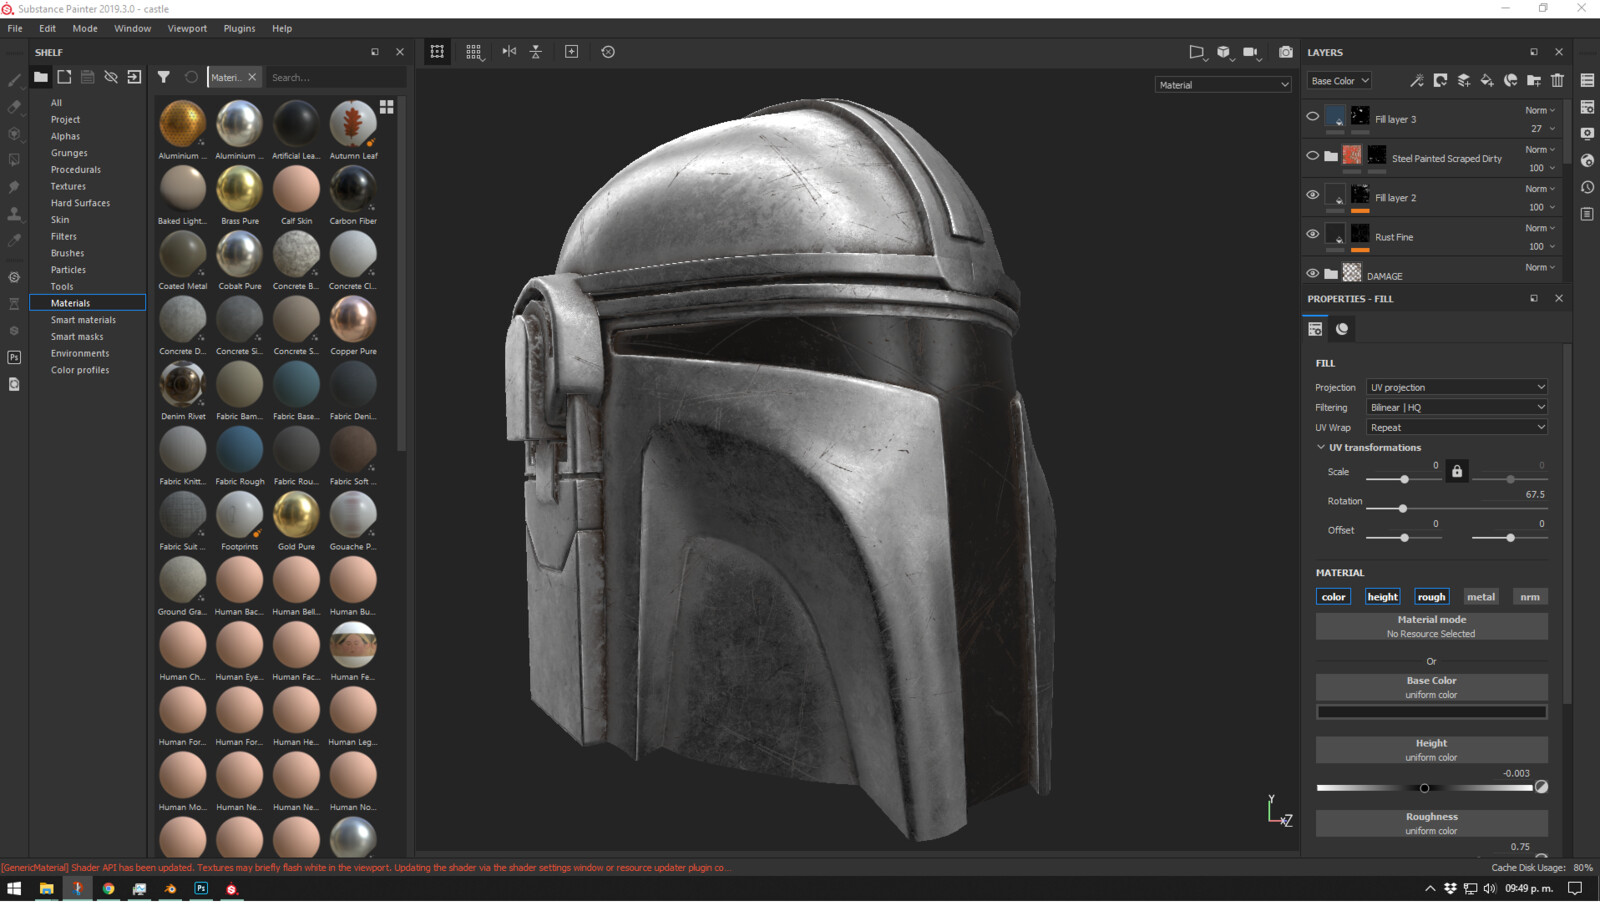Click the shelf import resources icon
1600x906 pixels.
pyautogui.click(x=134, y=77)
